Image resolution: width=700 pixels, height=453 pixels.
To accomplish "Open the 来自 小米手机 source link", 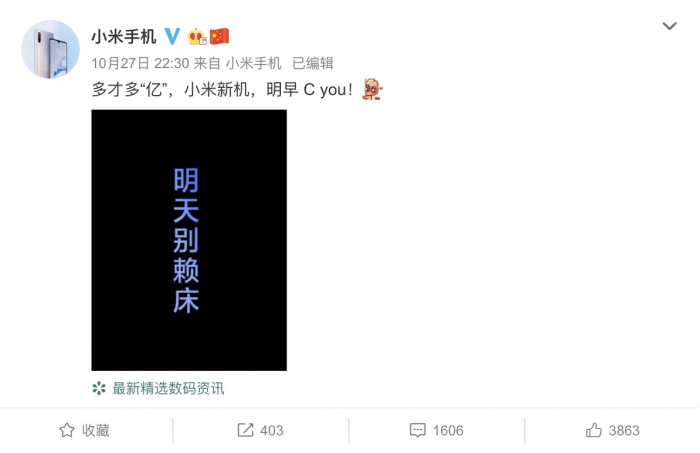I will click(238, 63).
